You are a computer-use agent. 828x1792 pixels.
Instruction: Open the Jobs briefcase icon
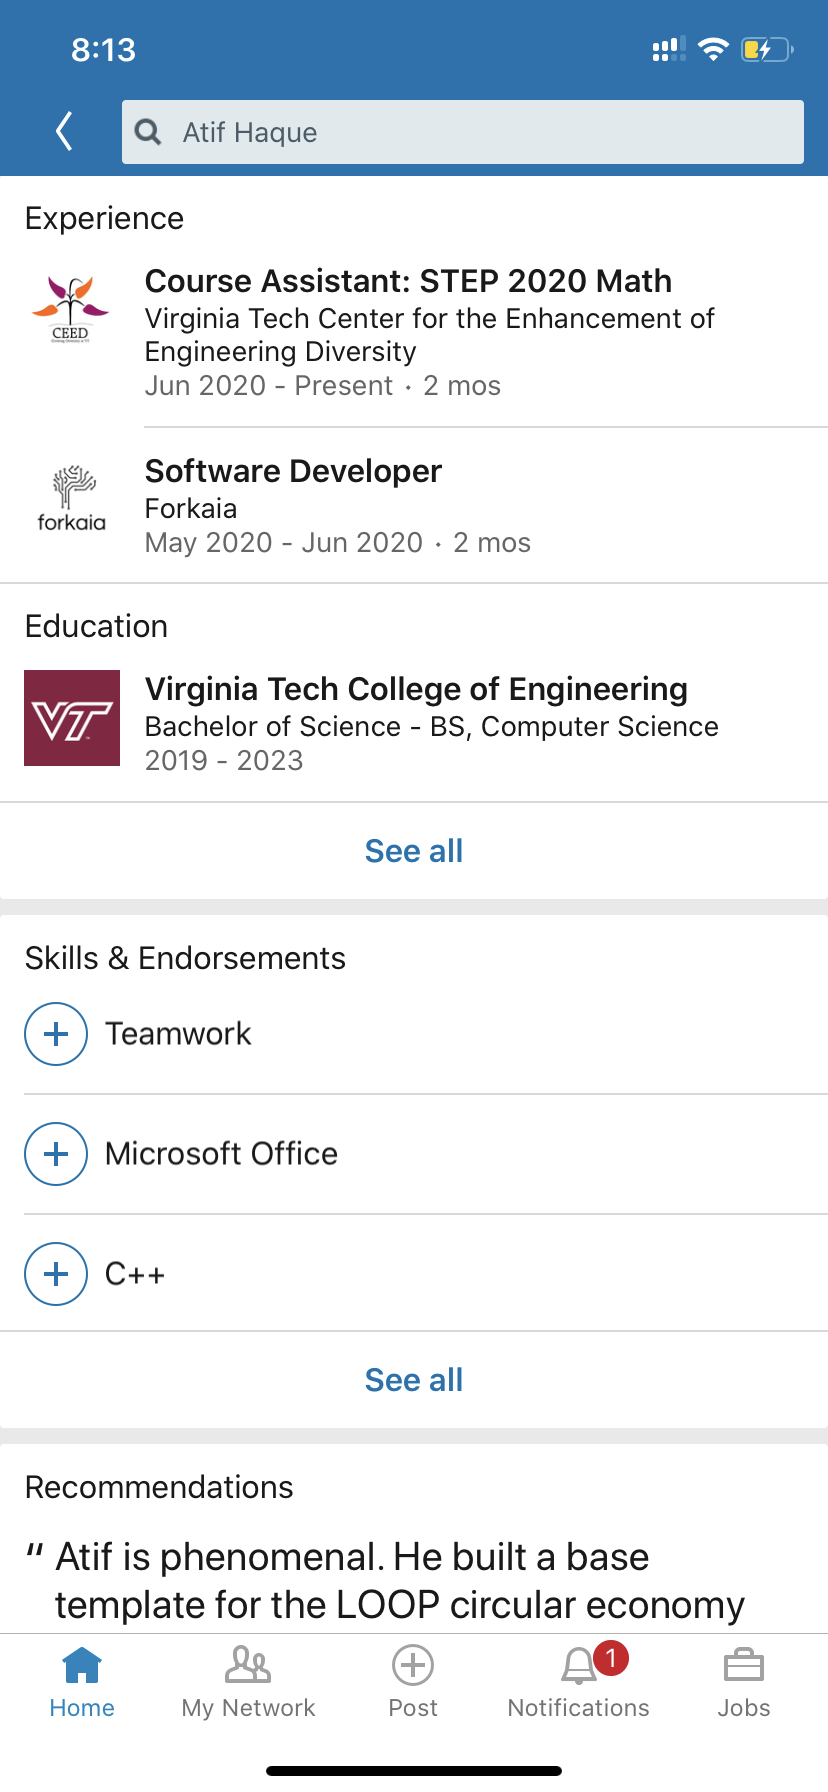743,1666
